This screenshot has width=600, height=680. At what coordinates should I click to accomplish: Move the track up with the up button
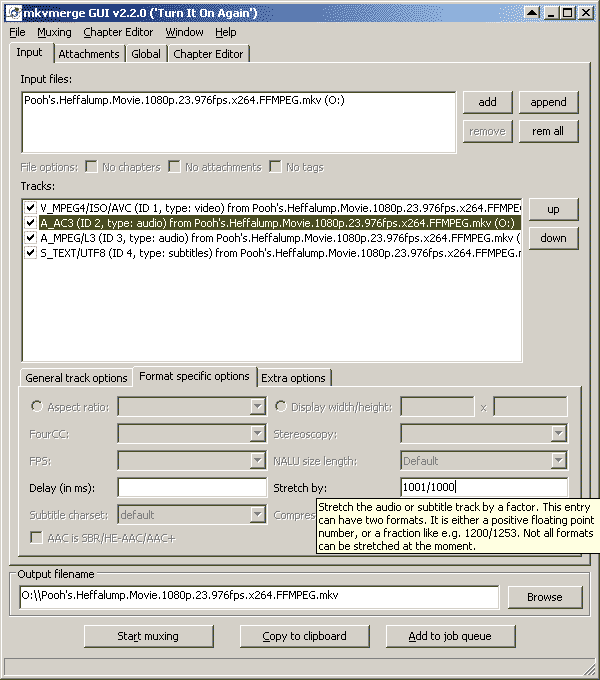[554, 209]
